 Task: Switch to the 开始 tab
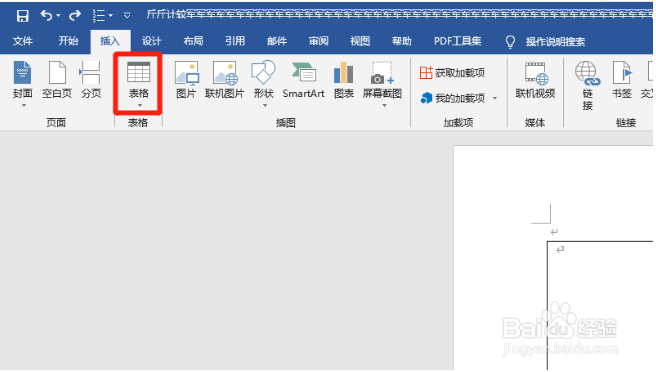pos(68,41)
